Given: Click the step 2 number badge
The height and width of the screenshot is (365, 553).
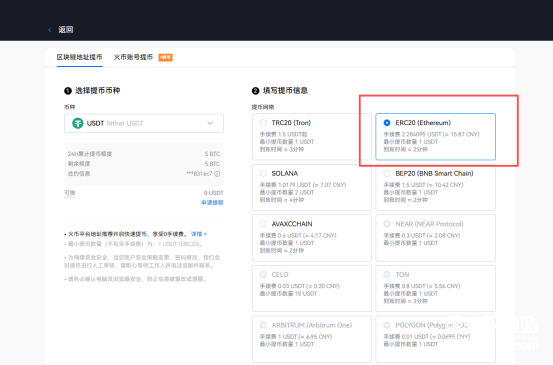Looking at the screenshot, I should 255,91.
